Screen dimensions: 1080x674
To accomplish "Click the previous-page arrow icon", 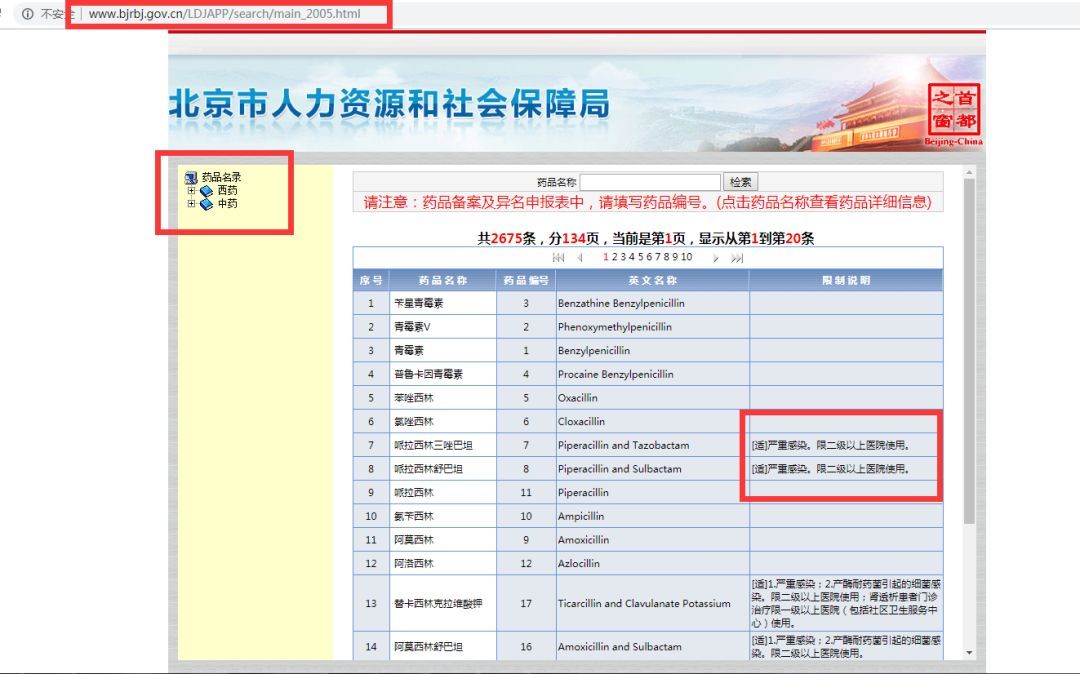I will (581, 257).
